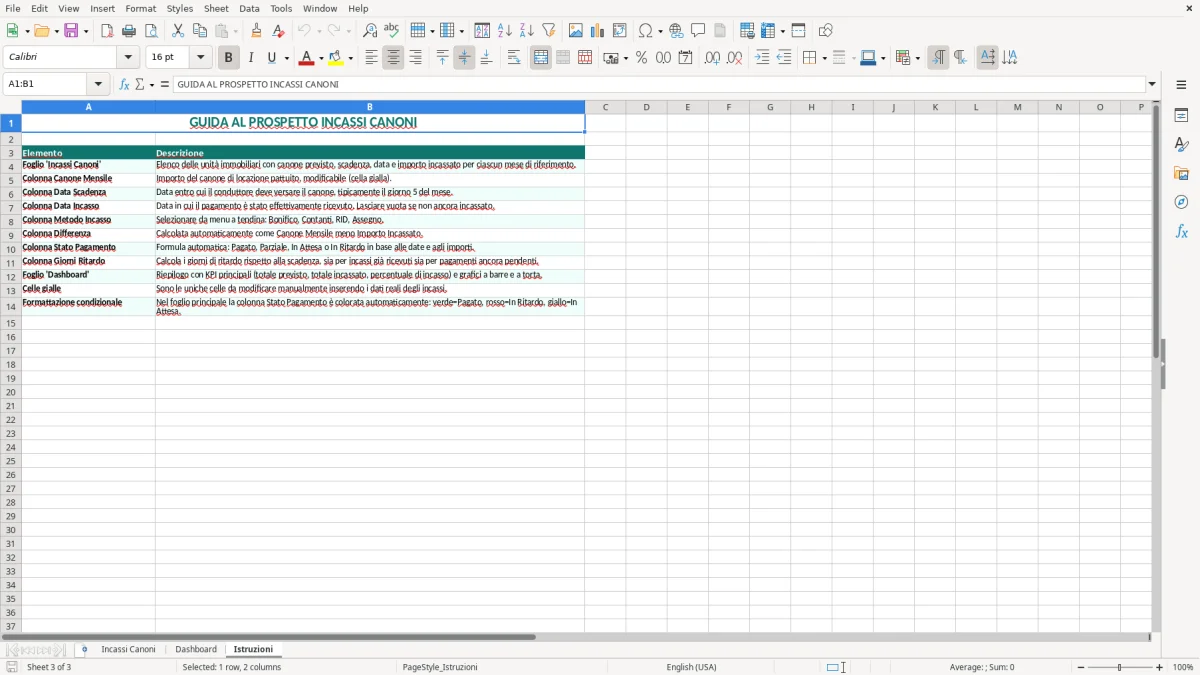Open the Data menu

(x=249, y=8)
